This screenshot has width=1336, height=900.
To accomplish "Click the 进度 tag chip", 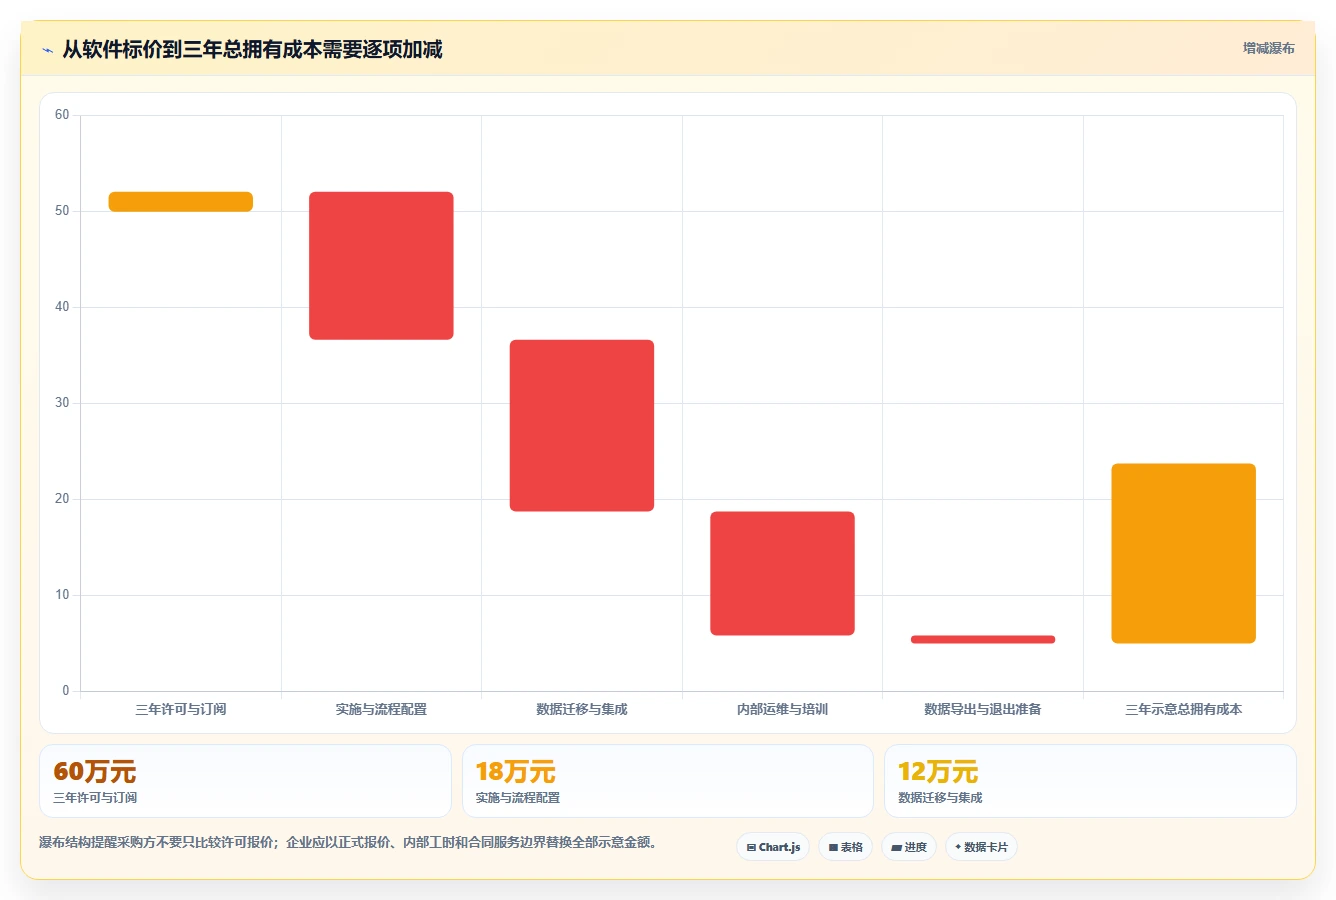I will click(x=908, y=847).
